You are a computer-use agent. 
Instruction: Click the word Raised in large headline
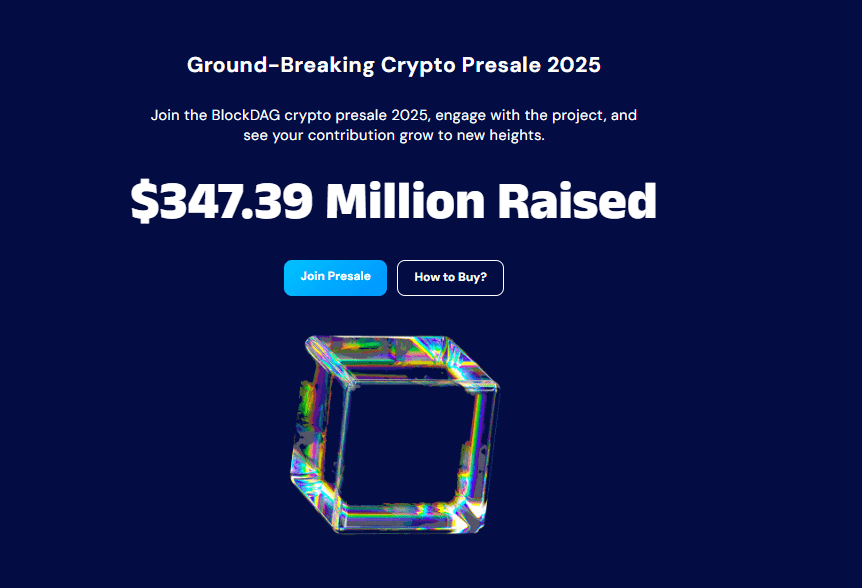(577, 200)
